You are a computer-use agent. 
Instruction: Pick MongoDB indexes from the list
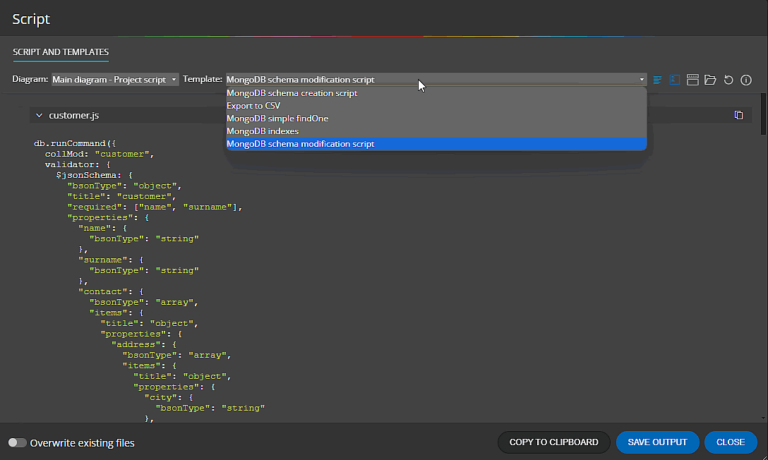pyautogui.click(x=262, y=131)
